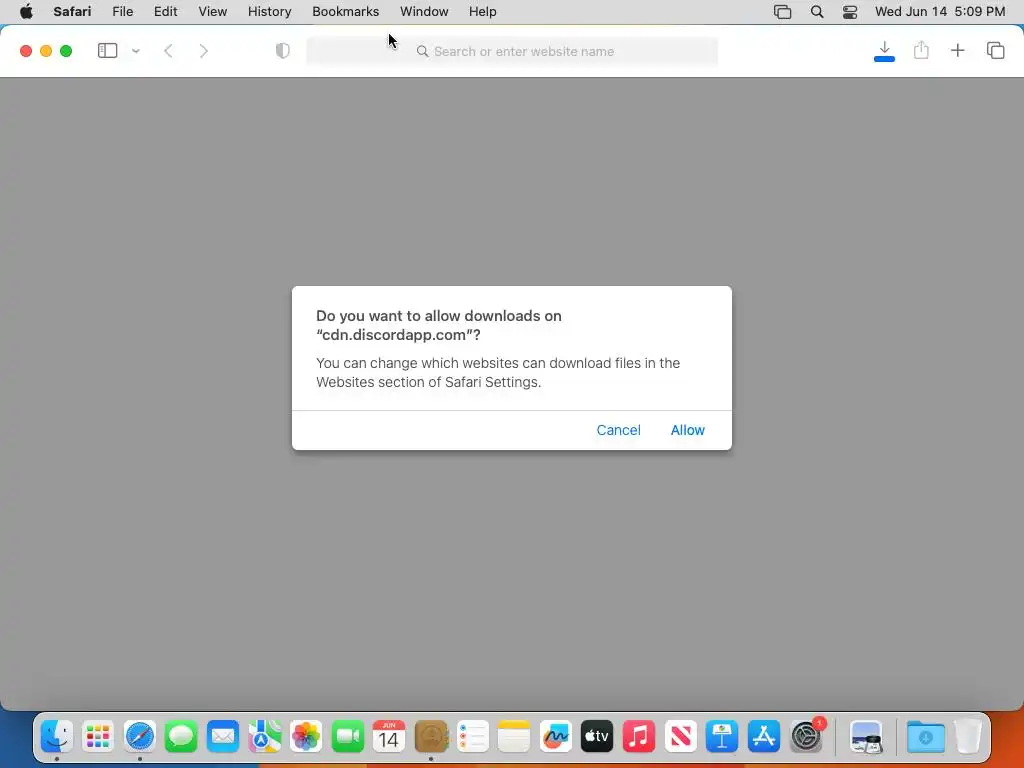This screenshot has width=1024, height=768.
Task: Show Safari downloads list
Action: [884, 51]
